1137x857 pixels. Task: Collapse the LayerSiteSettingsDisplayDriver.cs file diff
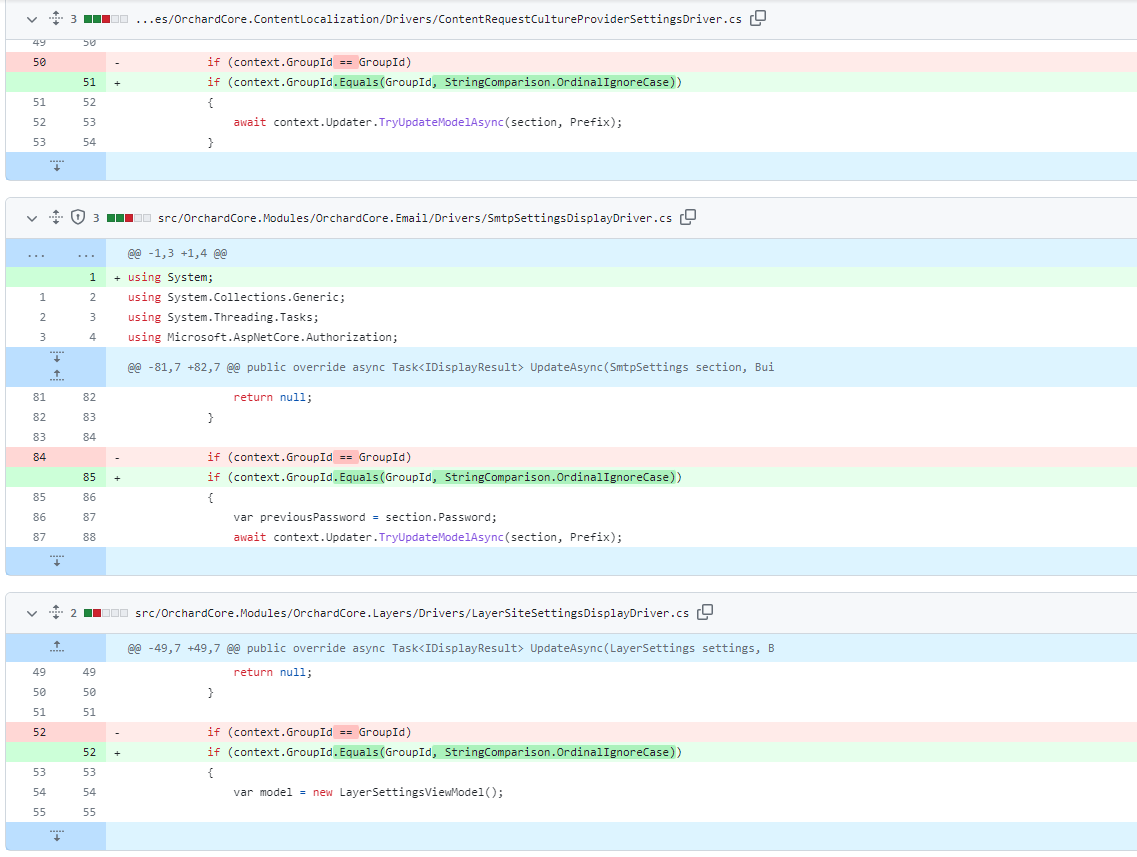pos(31,613)
